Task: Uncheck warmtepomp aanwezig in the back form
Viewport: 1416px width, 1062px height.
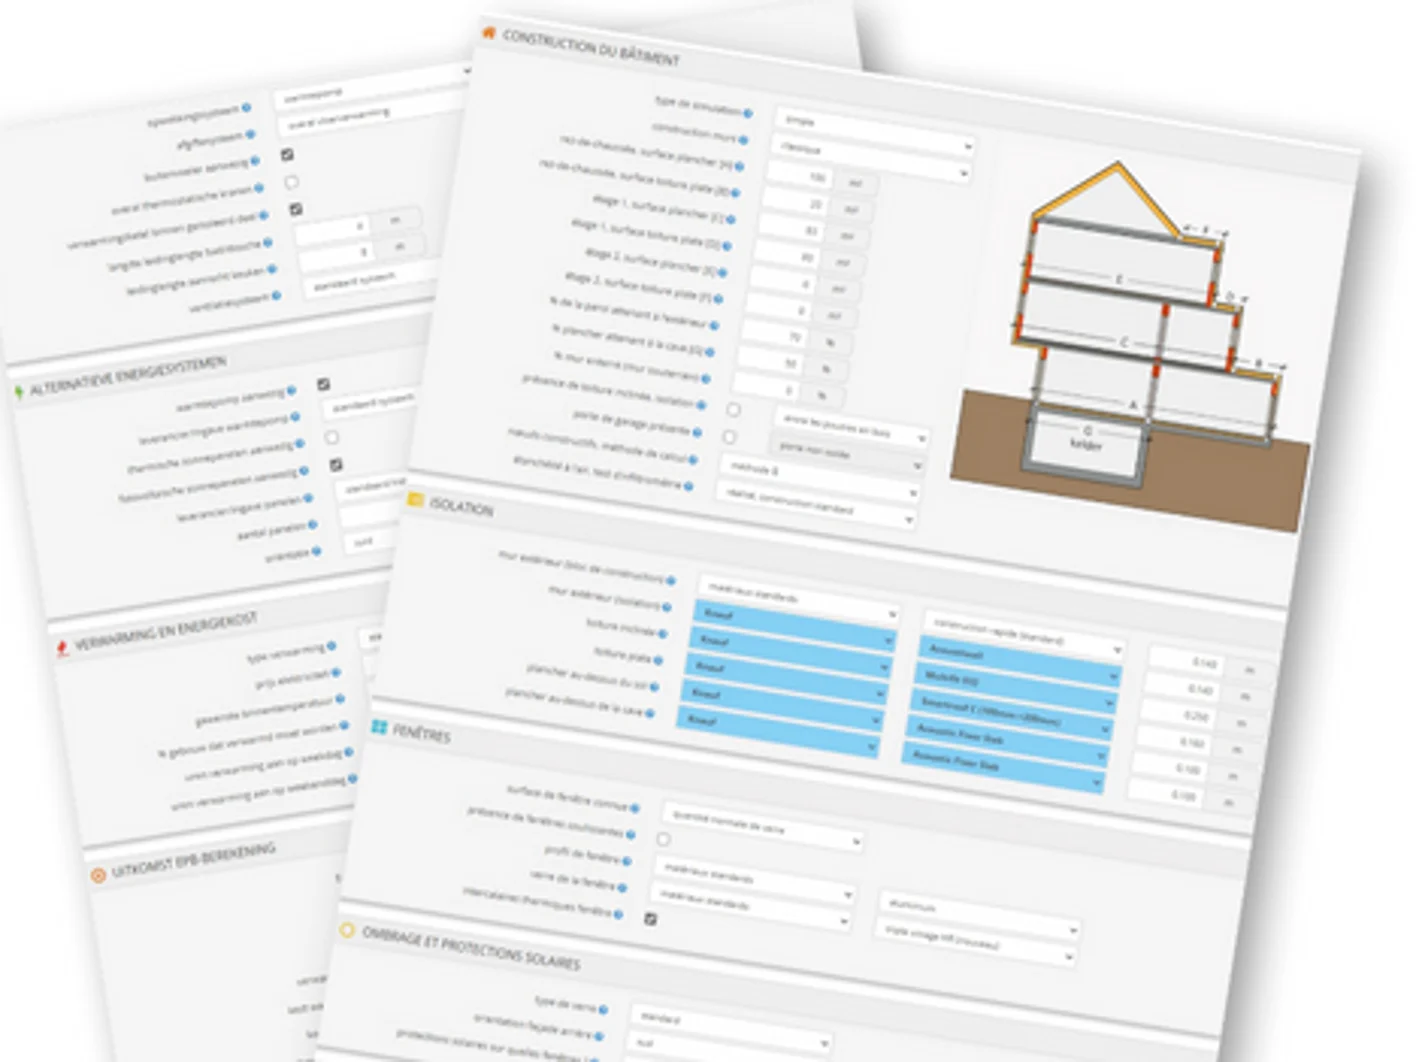Action: [323, 384]
